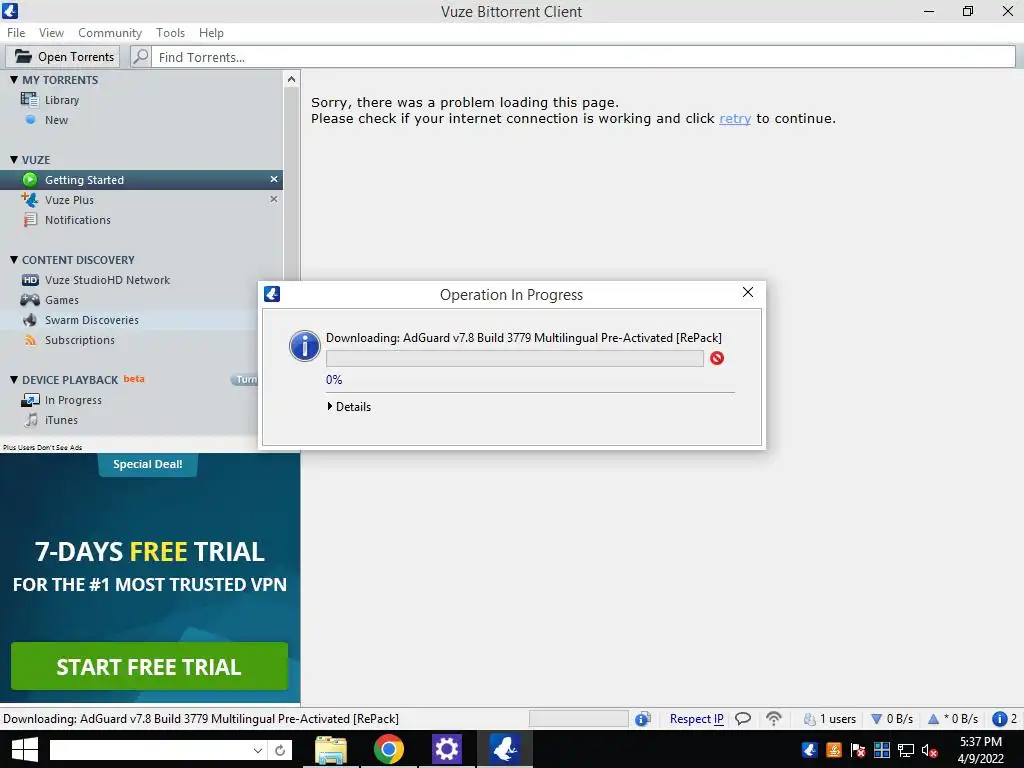Click the Vuze taskbar button
The image size is (1024, 768).
click(x=505, y=749)
